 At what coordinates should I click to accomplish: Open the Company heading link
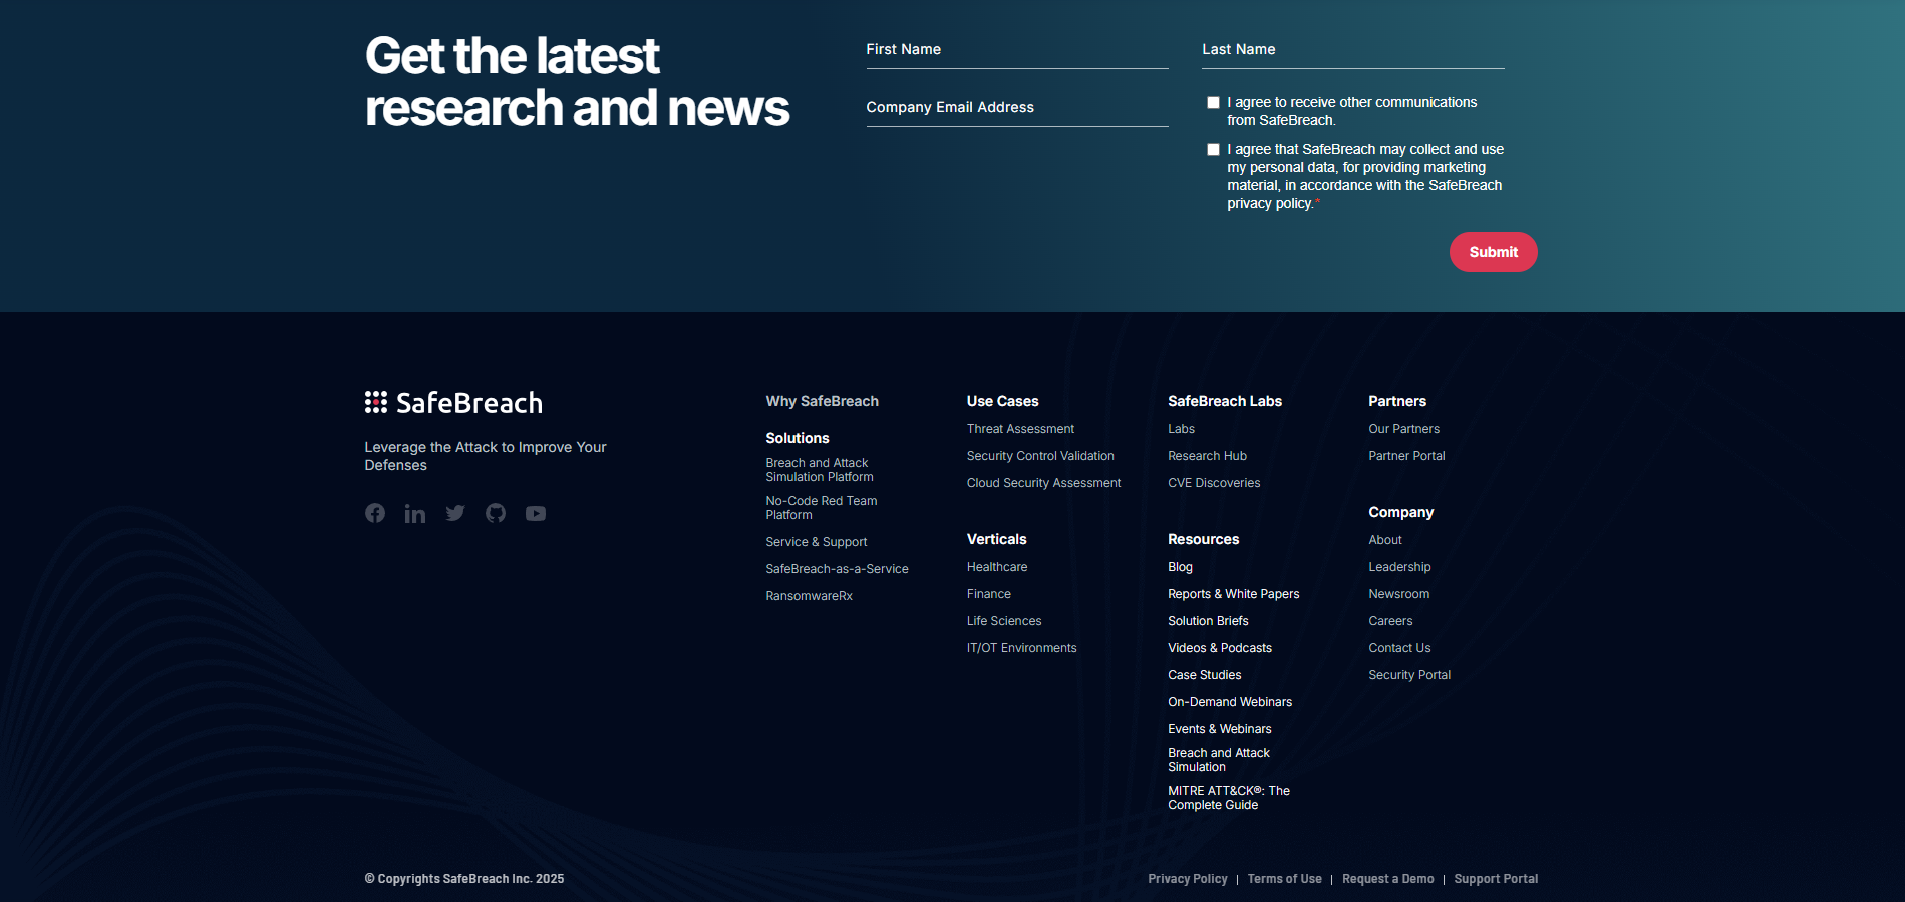pos(1401,512)
